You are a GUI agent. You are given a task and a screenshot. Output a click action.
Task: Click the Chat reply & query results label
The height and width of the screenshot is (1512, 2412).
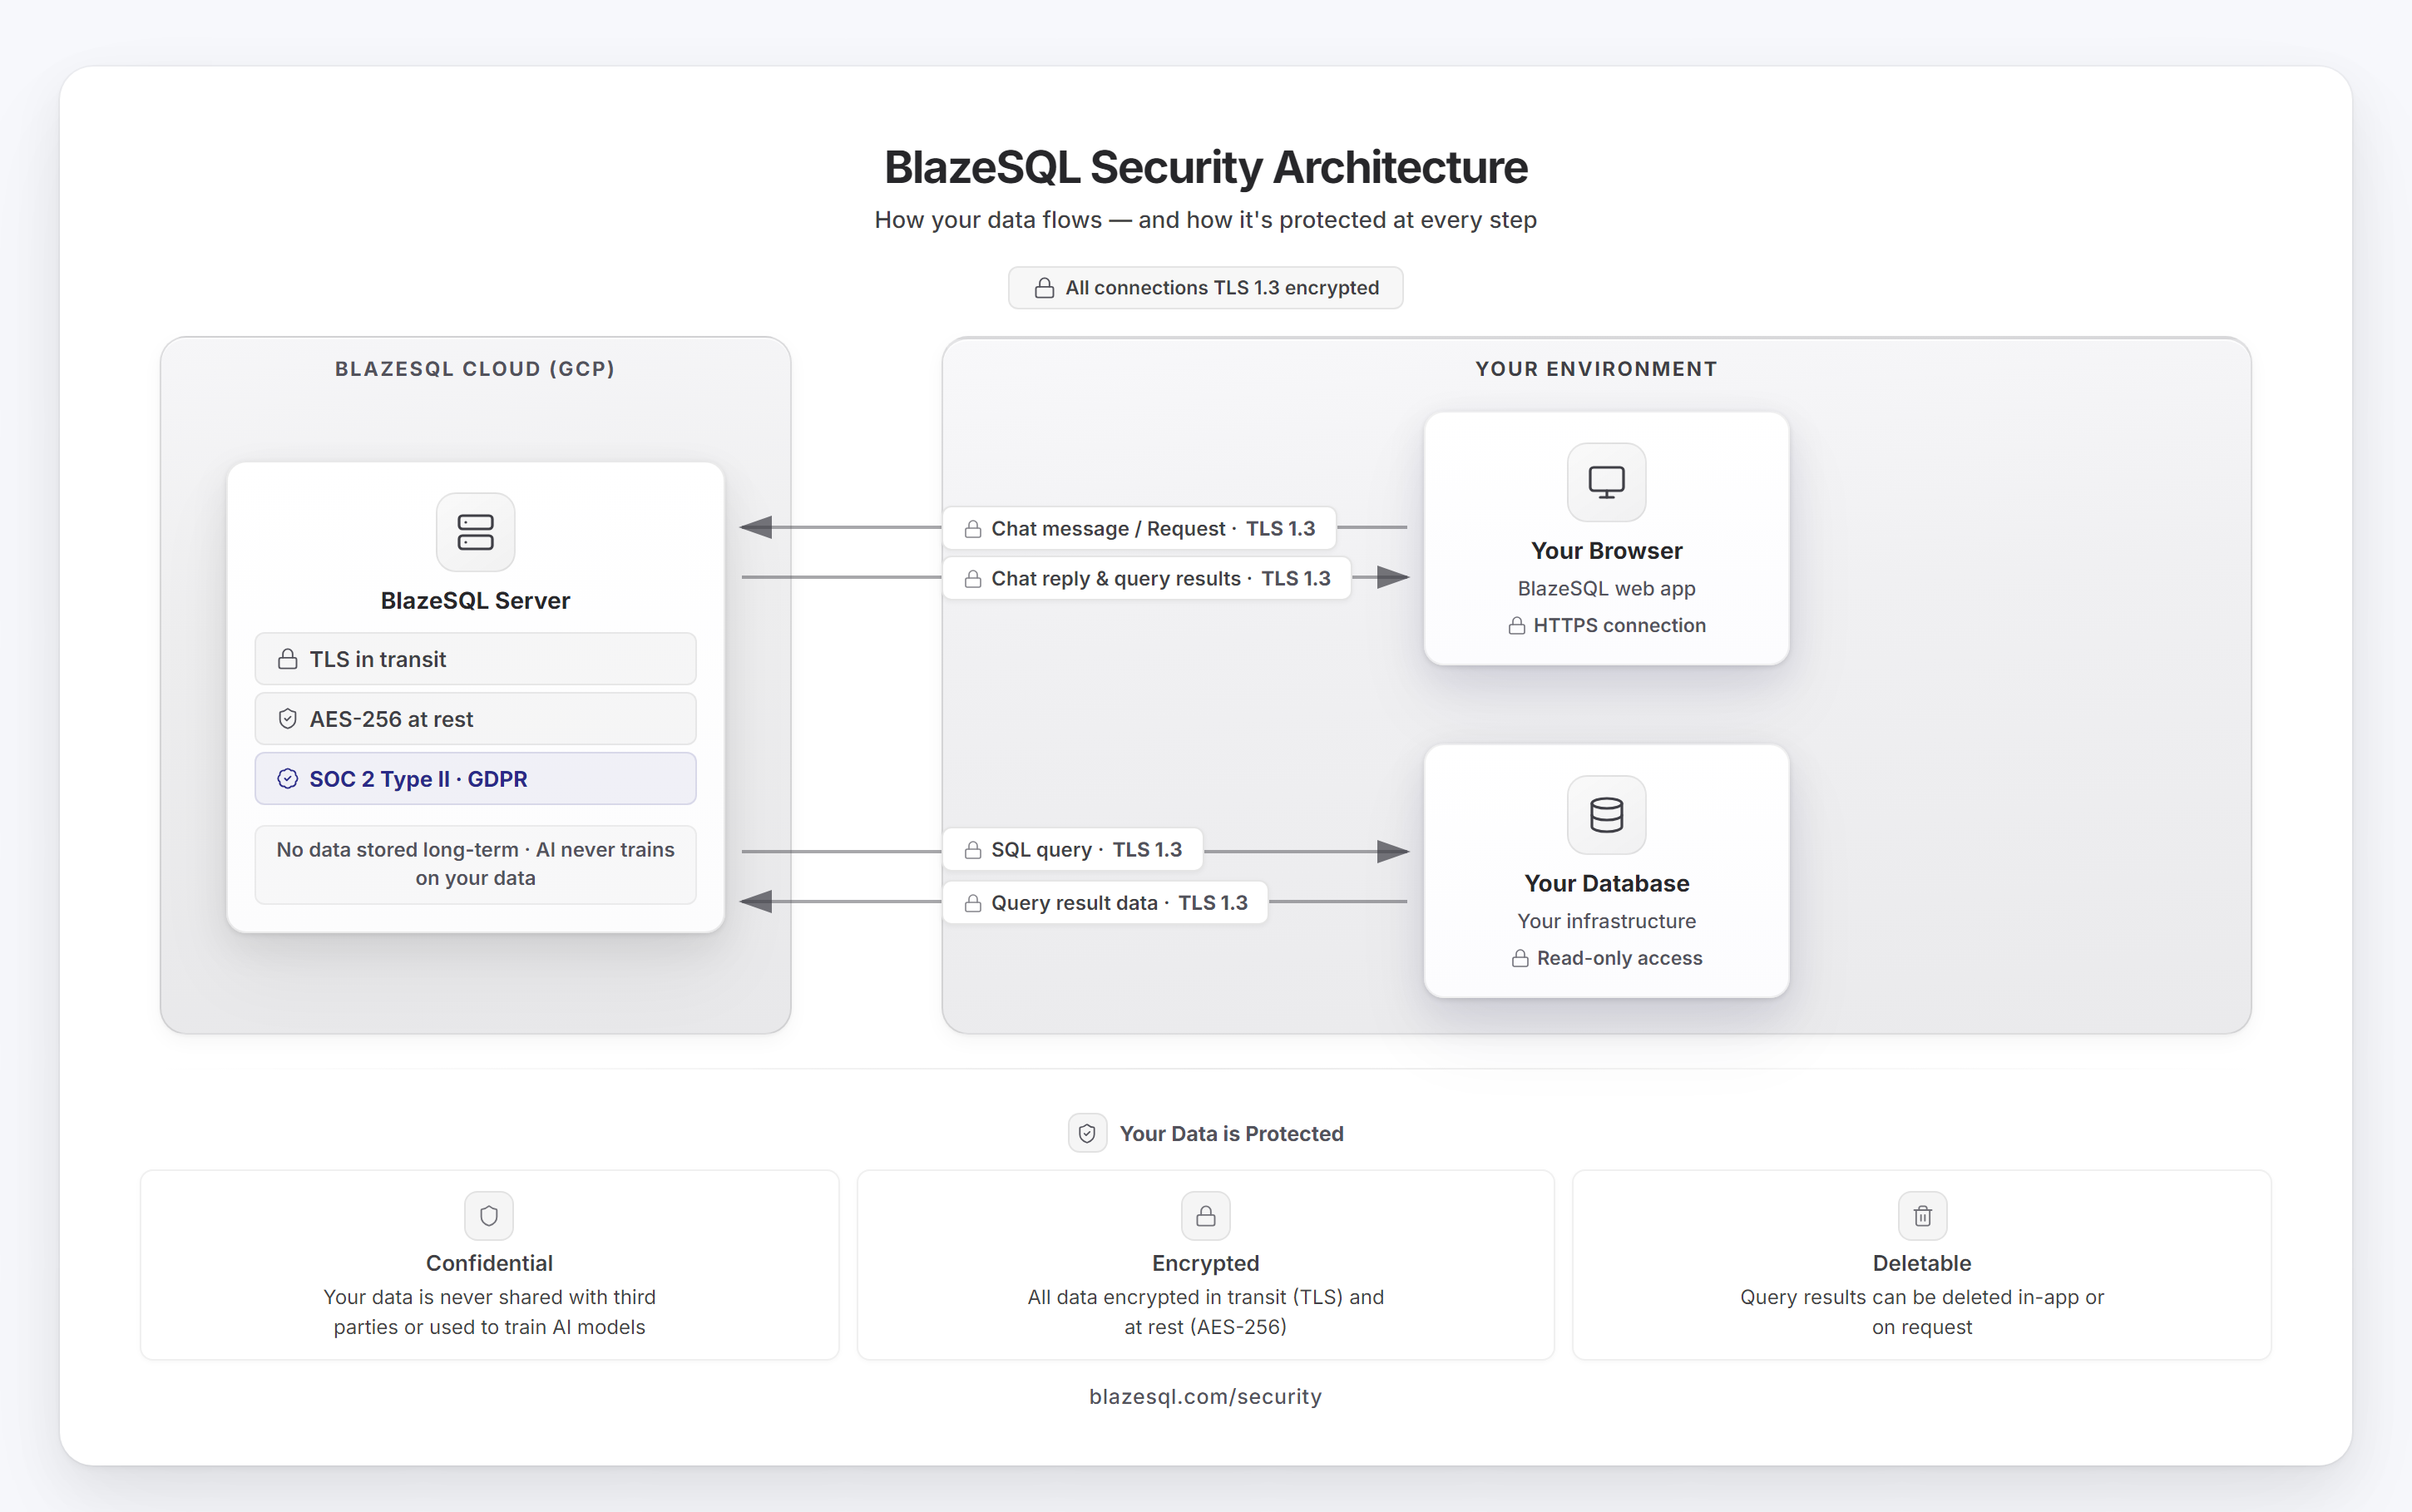1147,578
